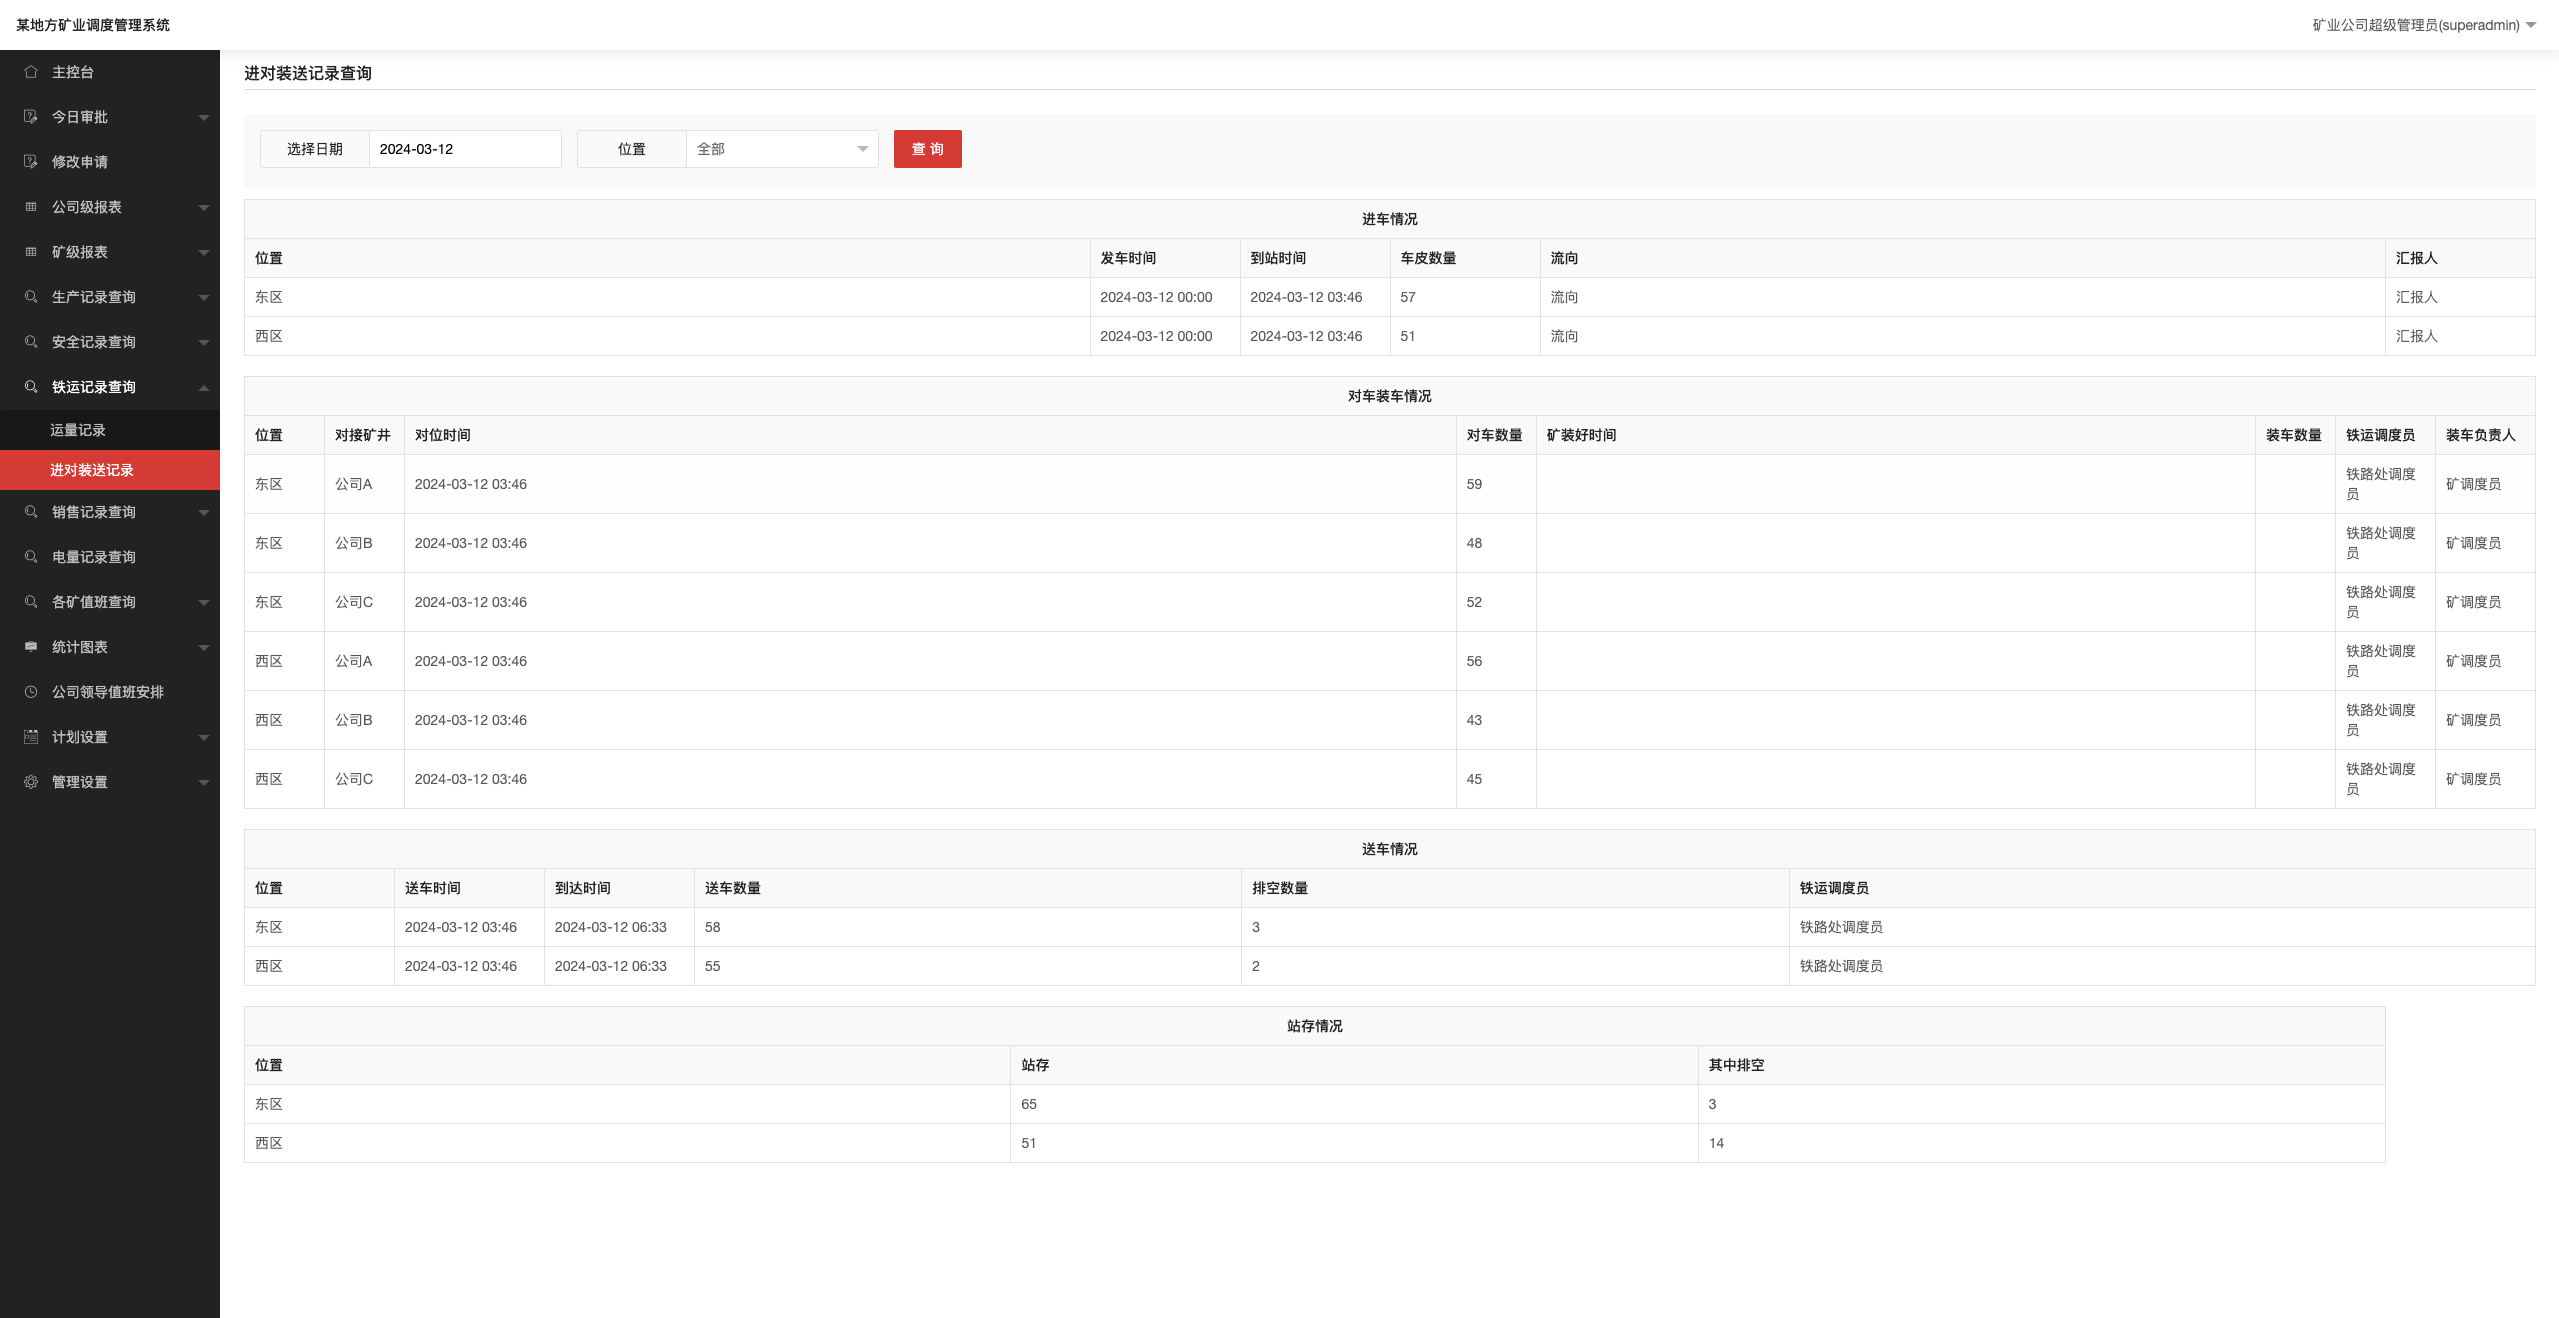Click 其中排空 value 14 for 西区
Screen dimensions: 2559x1318
tap(1716, 1143)
